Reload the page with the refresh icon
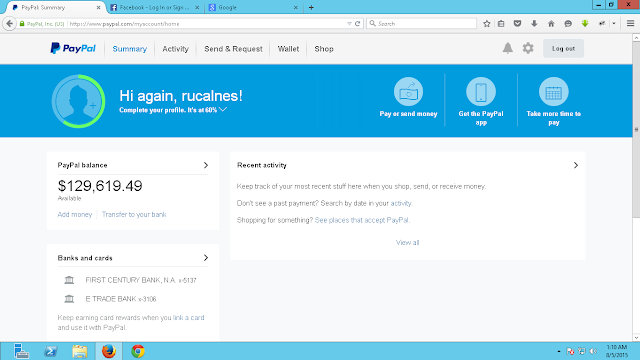 (358, 24)
